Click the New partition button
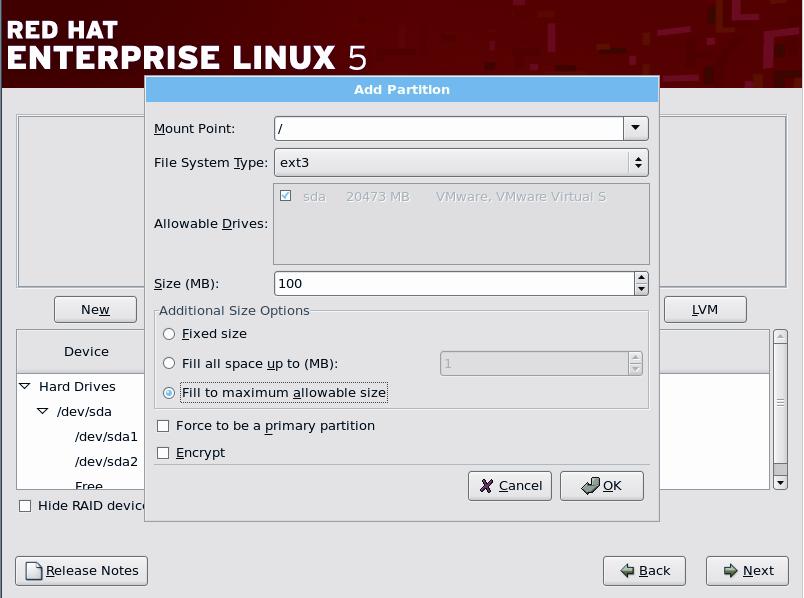Viewport: 804px width, 598px height. click(x=94, y=309)
